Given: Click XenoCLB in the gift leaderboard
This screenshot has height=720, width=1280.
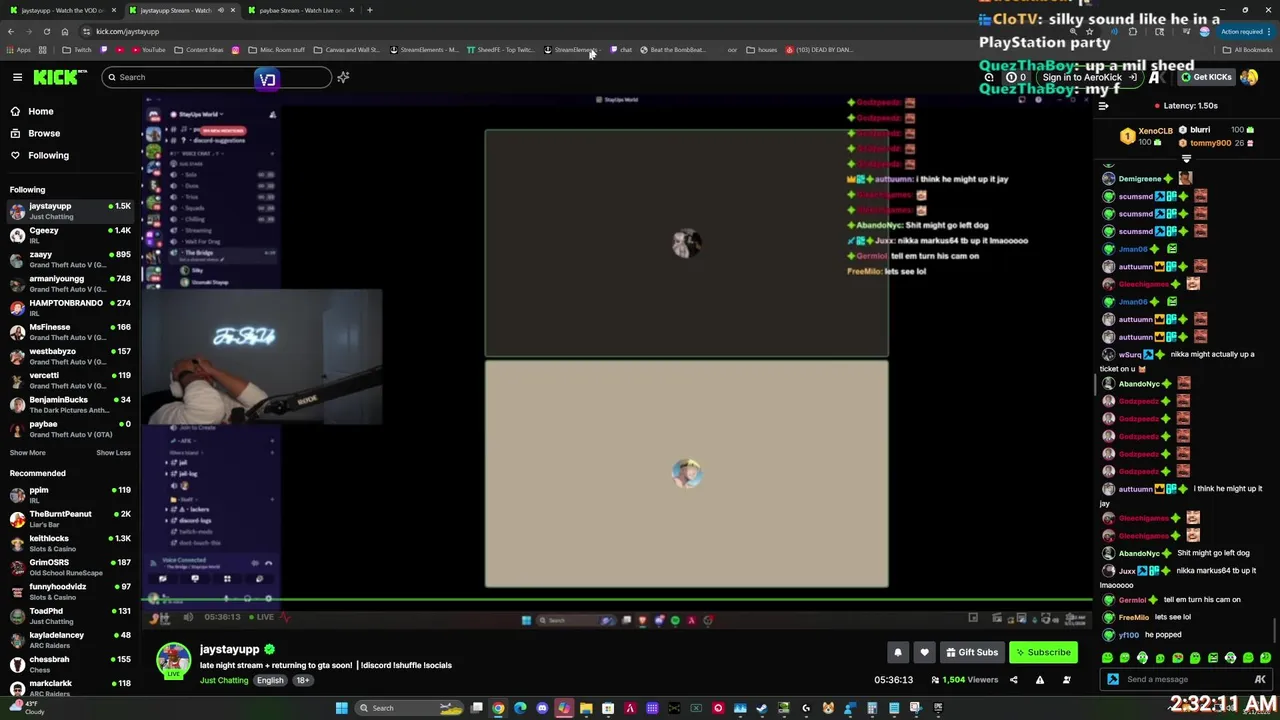Looking at the screenshot, I should 1155,131.
